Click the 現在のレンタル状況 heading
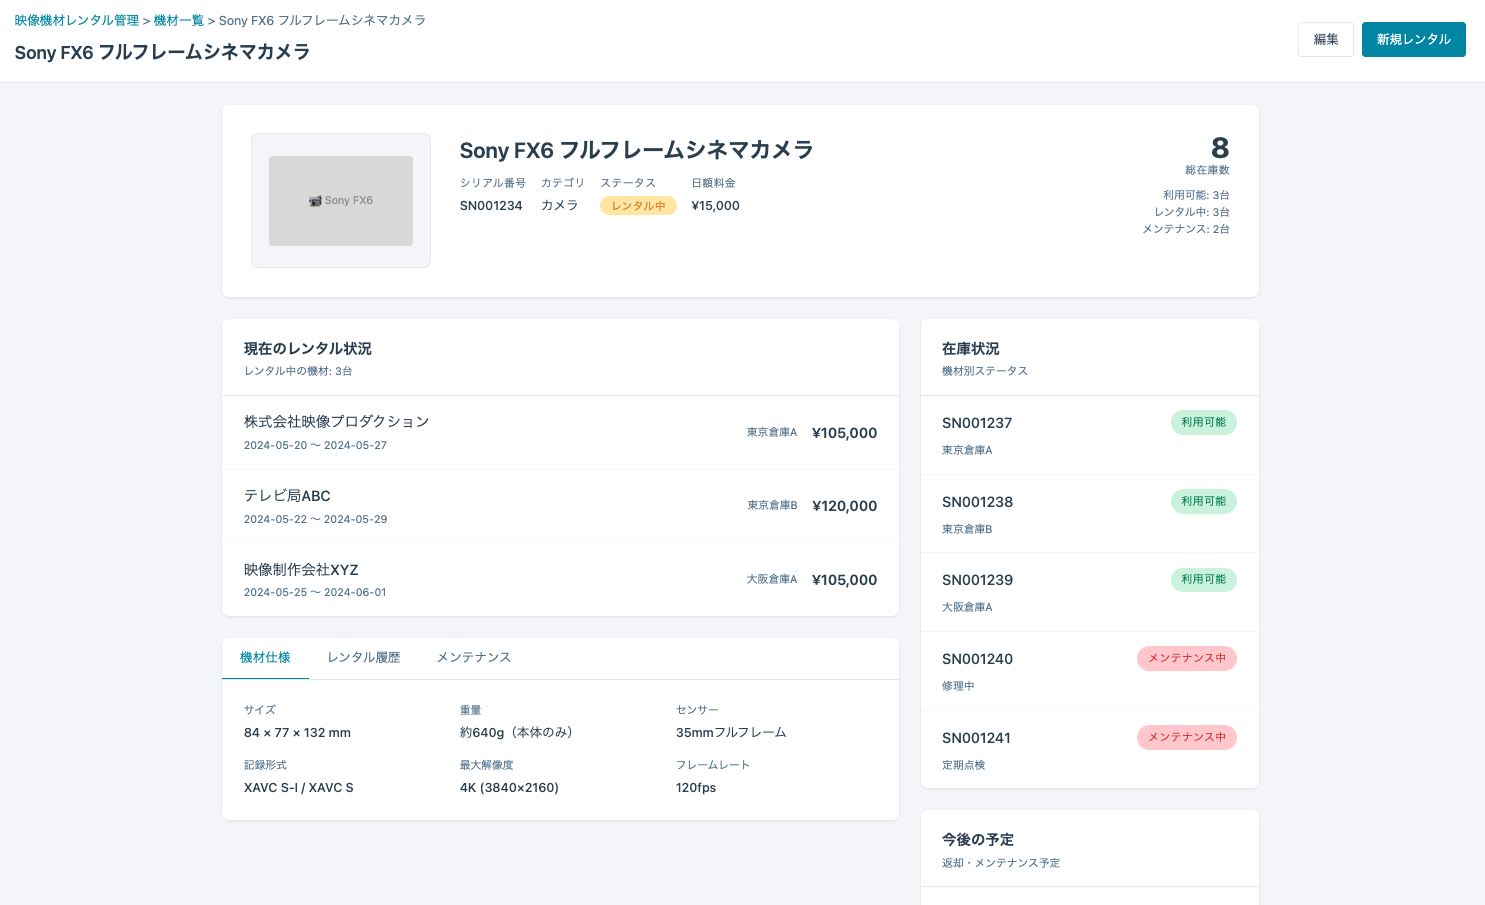The image size is (1485, 905). [308, 349]
